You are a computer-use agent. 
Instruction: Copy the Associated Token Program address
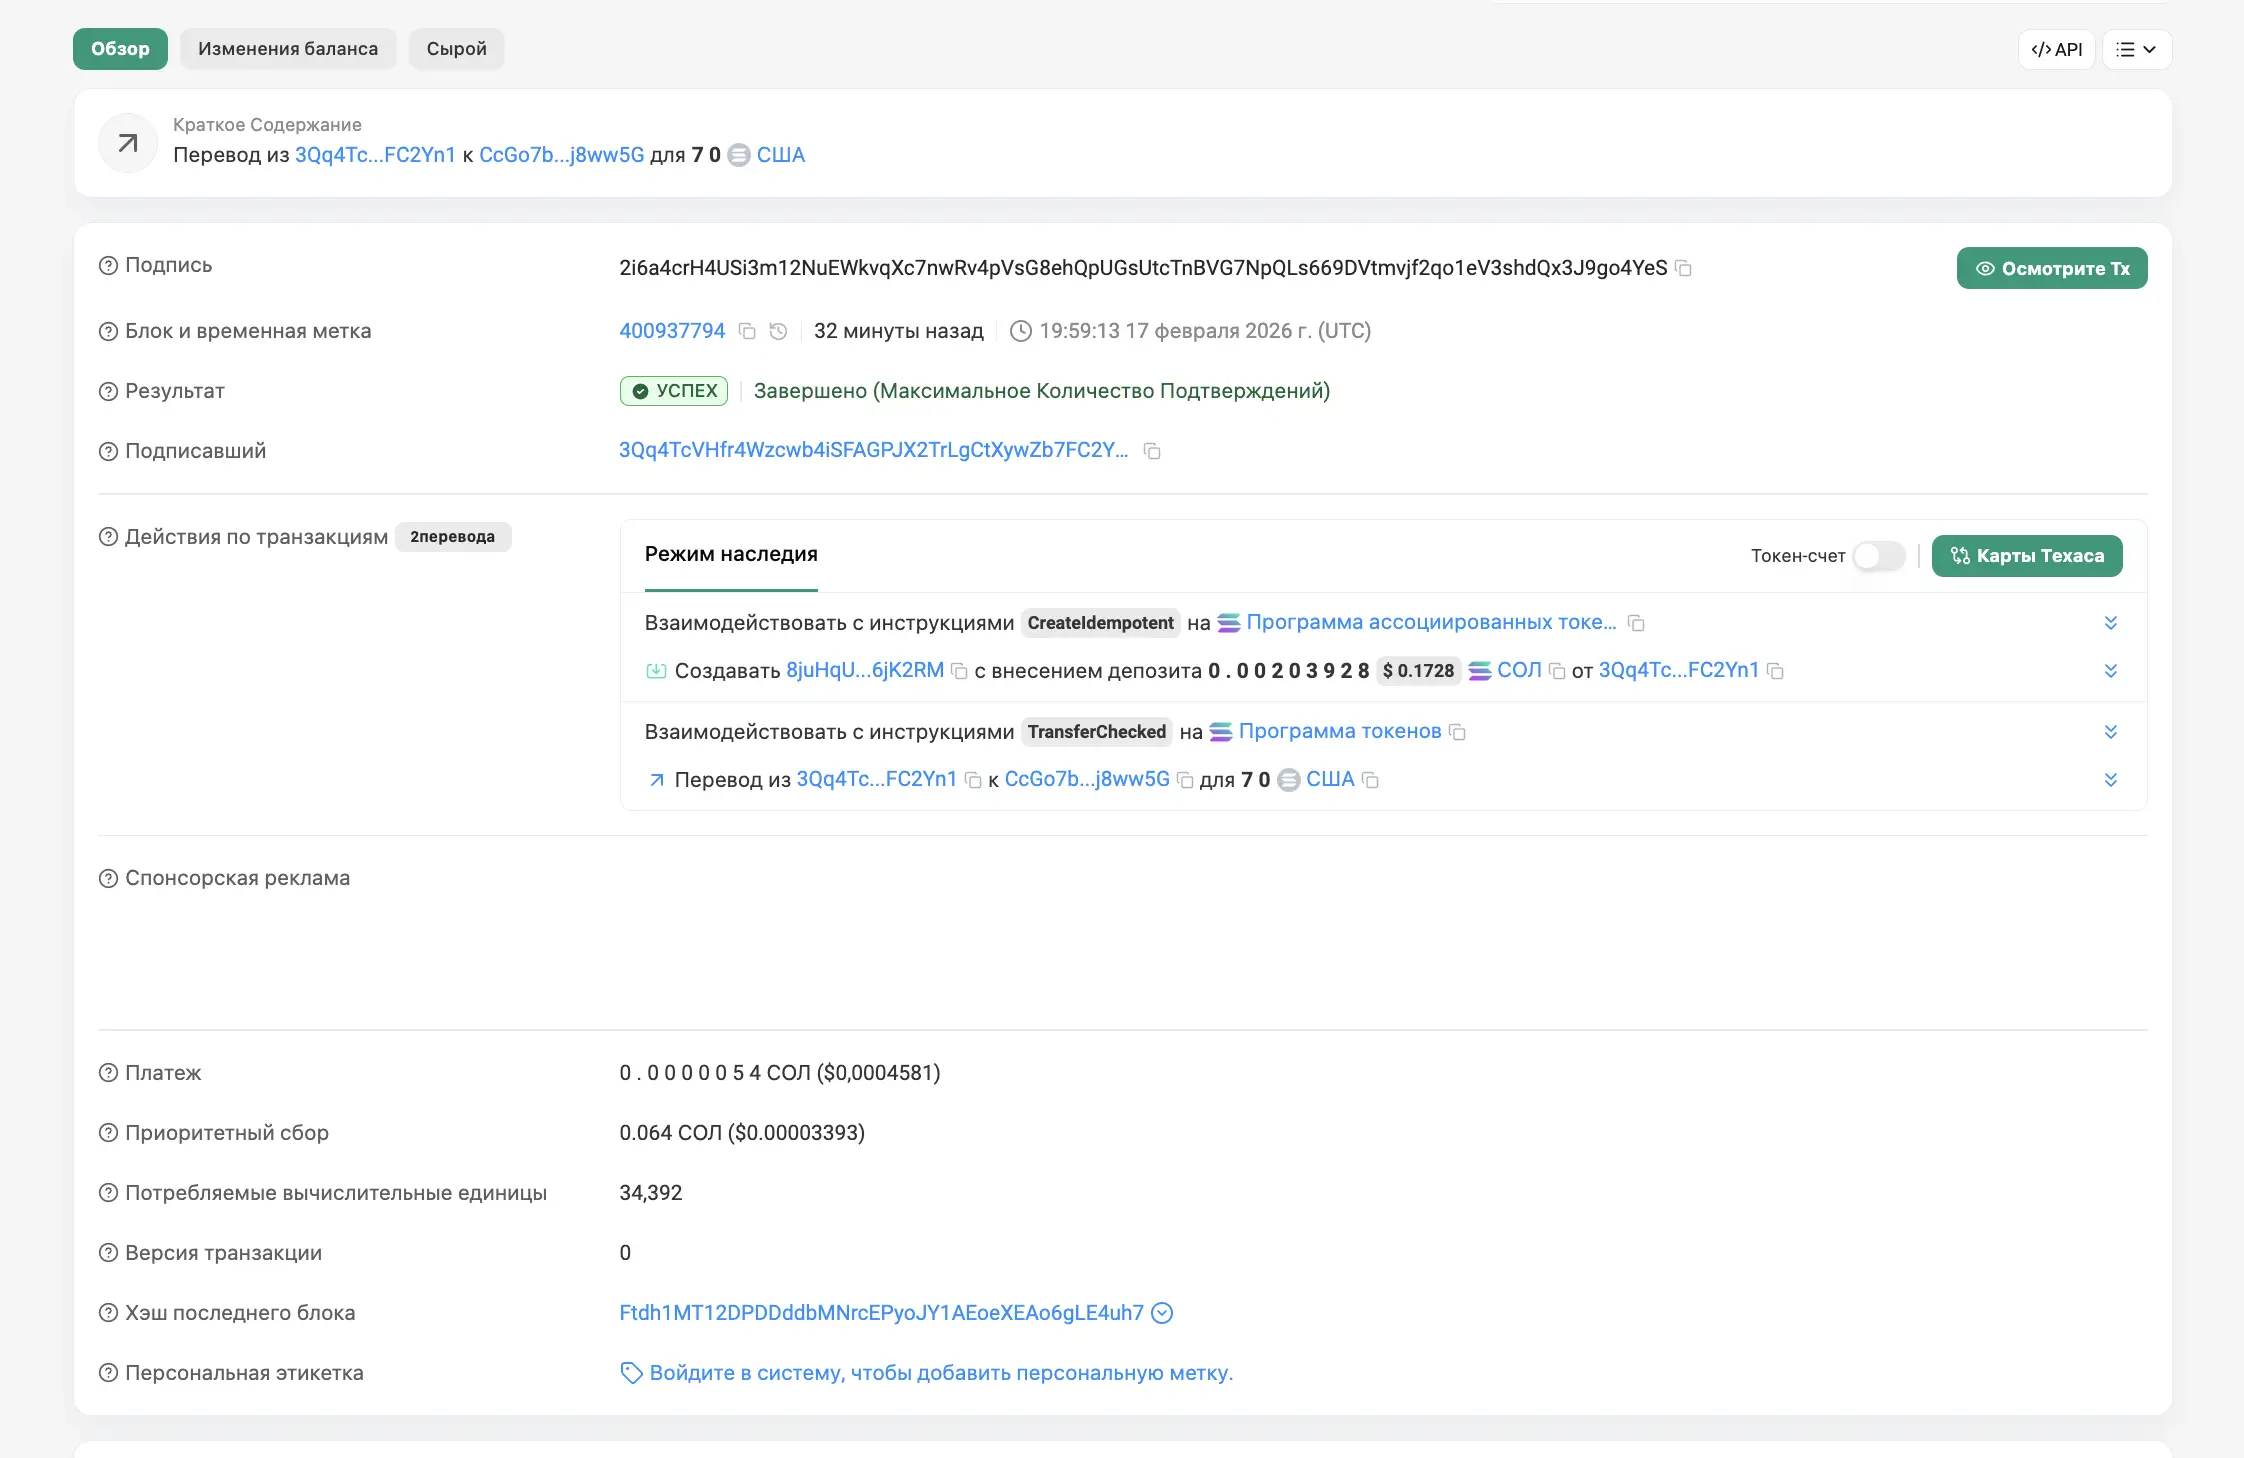point(1636,623)
